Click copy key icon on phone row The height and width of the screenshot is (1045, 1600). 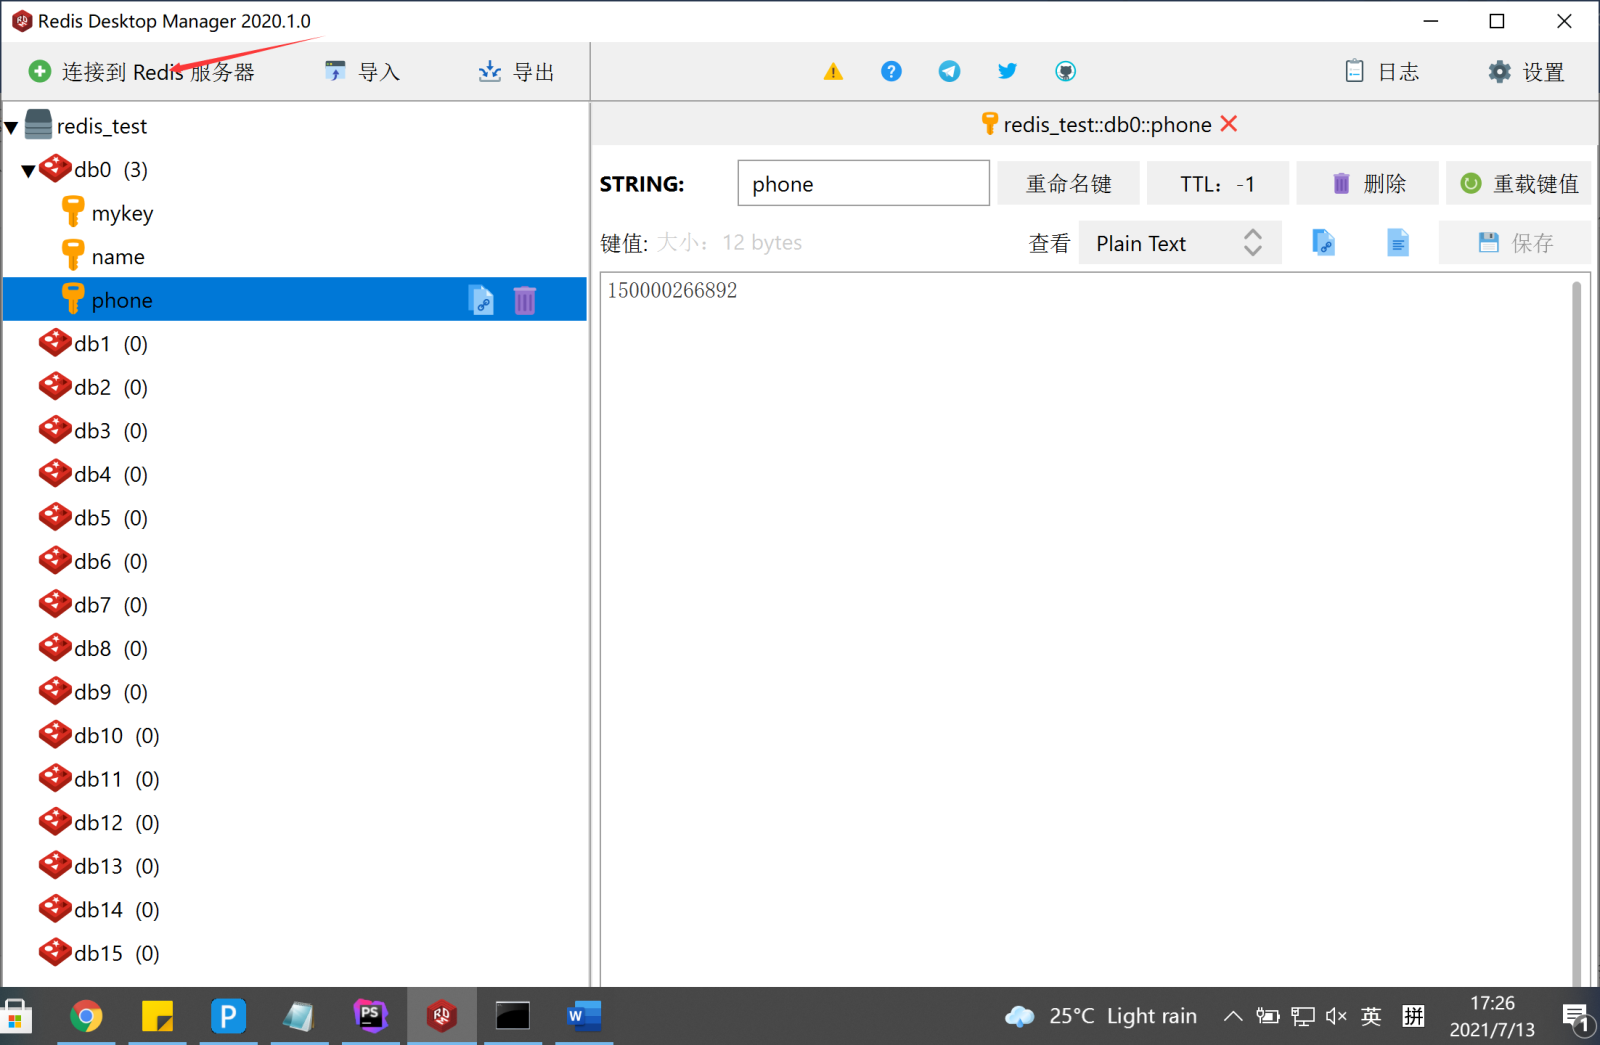[481, 300]
